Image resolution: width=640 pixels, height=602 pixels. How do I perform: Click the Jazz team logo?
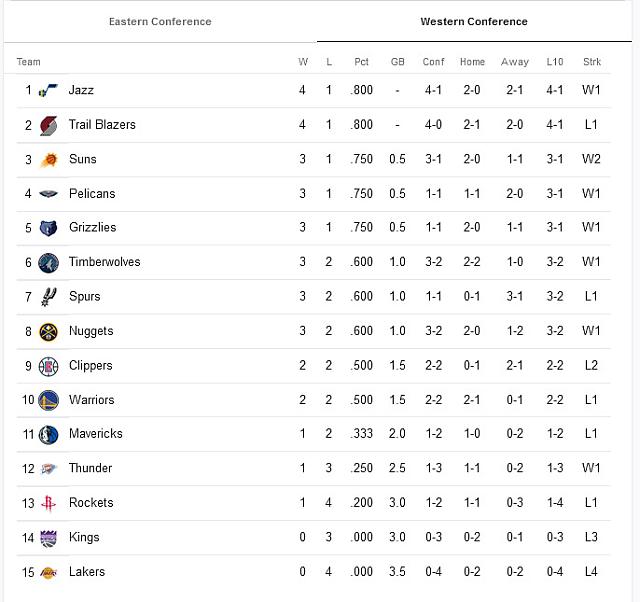click(48, 91)
